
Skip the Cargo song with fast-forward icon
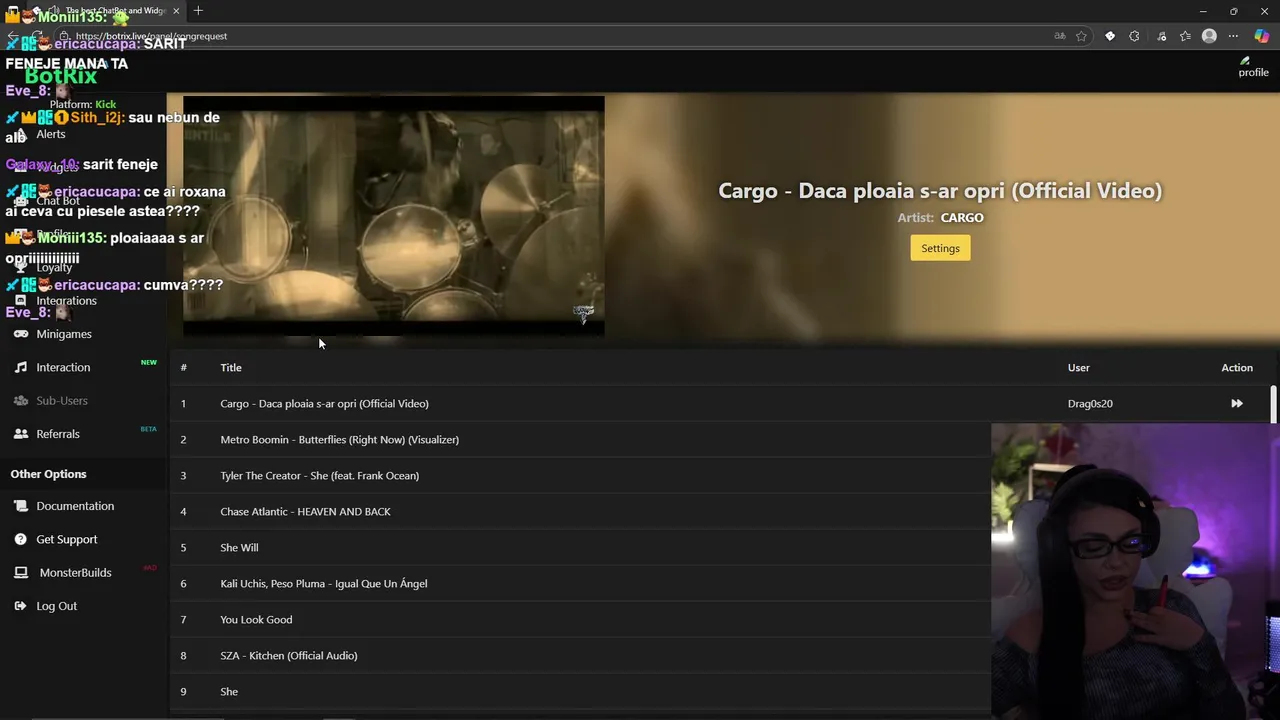click(x=1237, y=403)
